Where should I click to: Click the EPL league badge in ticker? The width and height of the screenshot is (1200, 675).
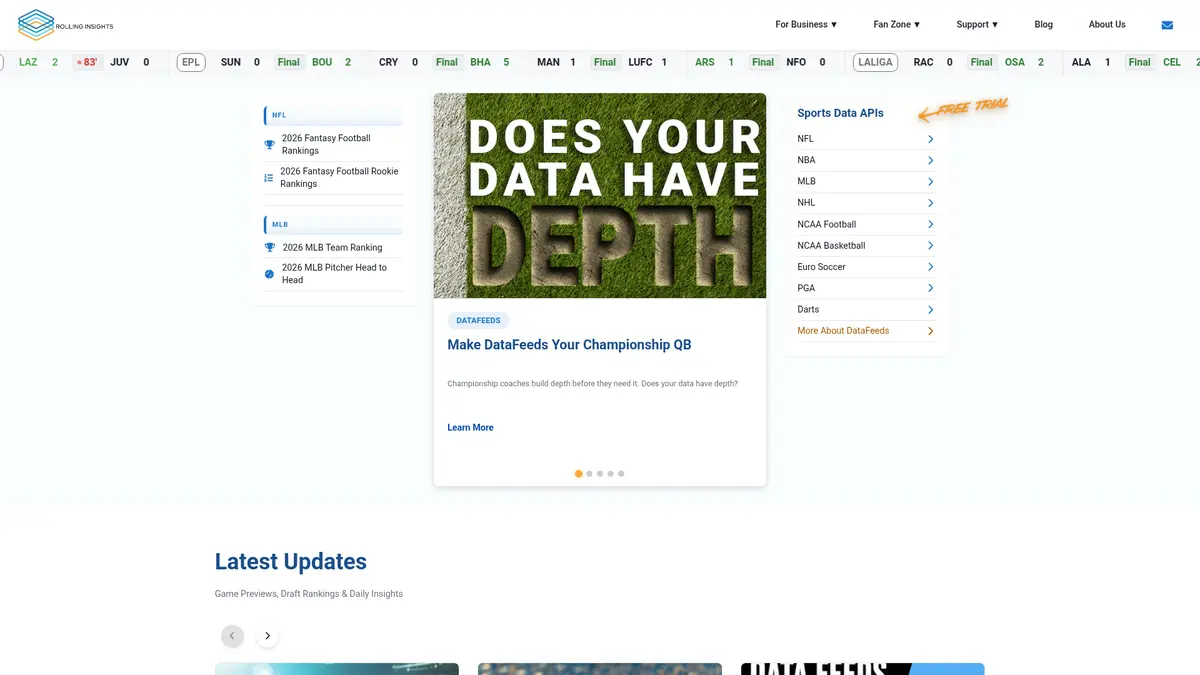click(191, 62)
